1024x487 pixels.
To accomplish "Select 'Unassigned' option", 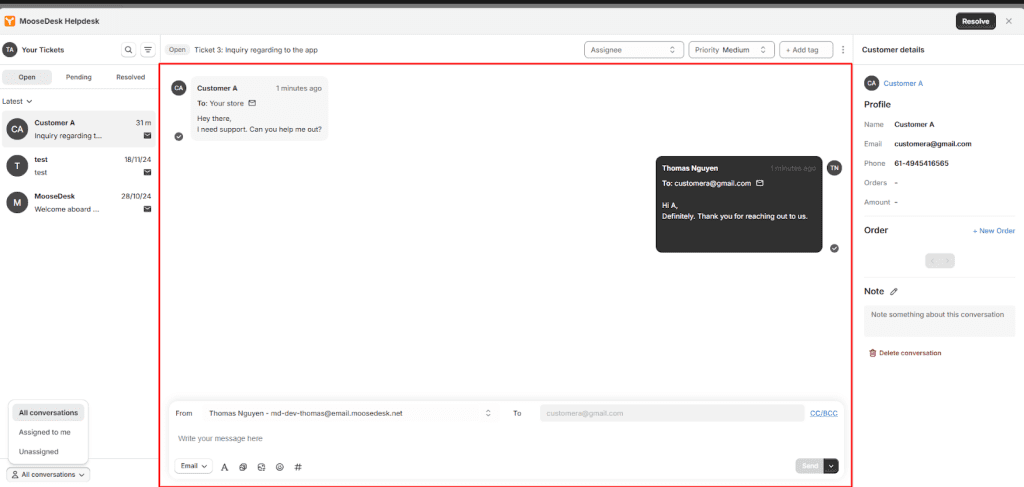I will pyautogui.click(x=39, y=452).
